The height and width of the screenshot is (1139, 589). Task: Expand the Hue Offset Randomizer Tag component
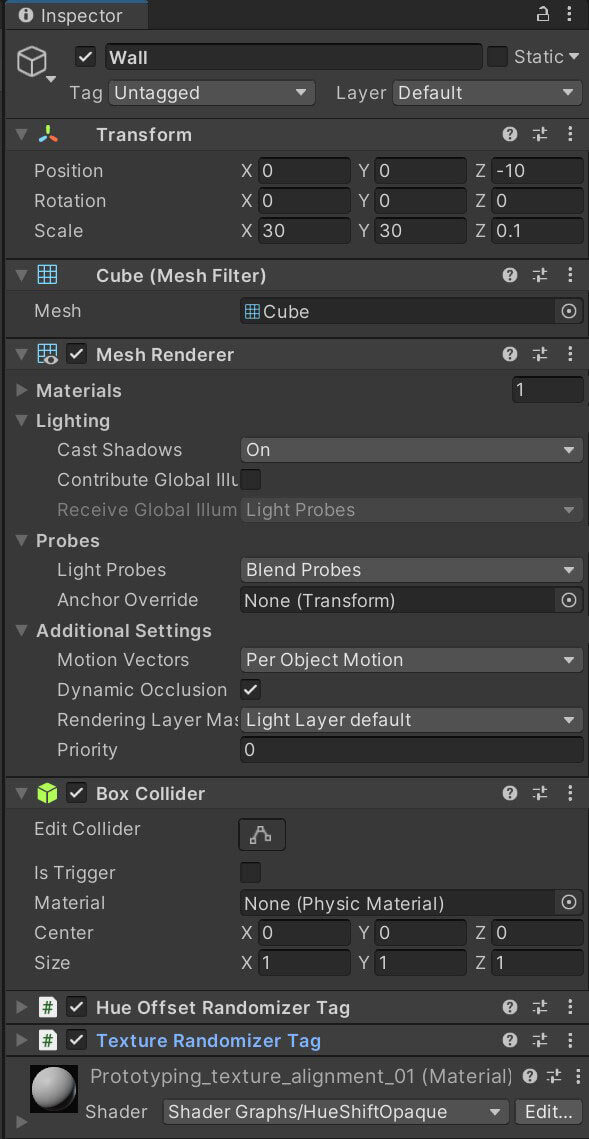(22, 1008)
